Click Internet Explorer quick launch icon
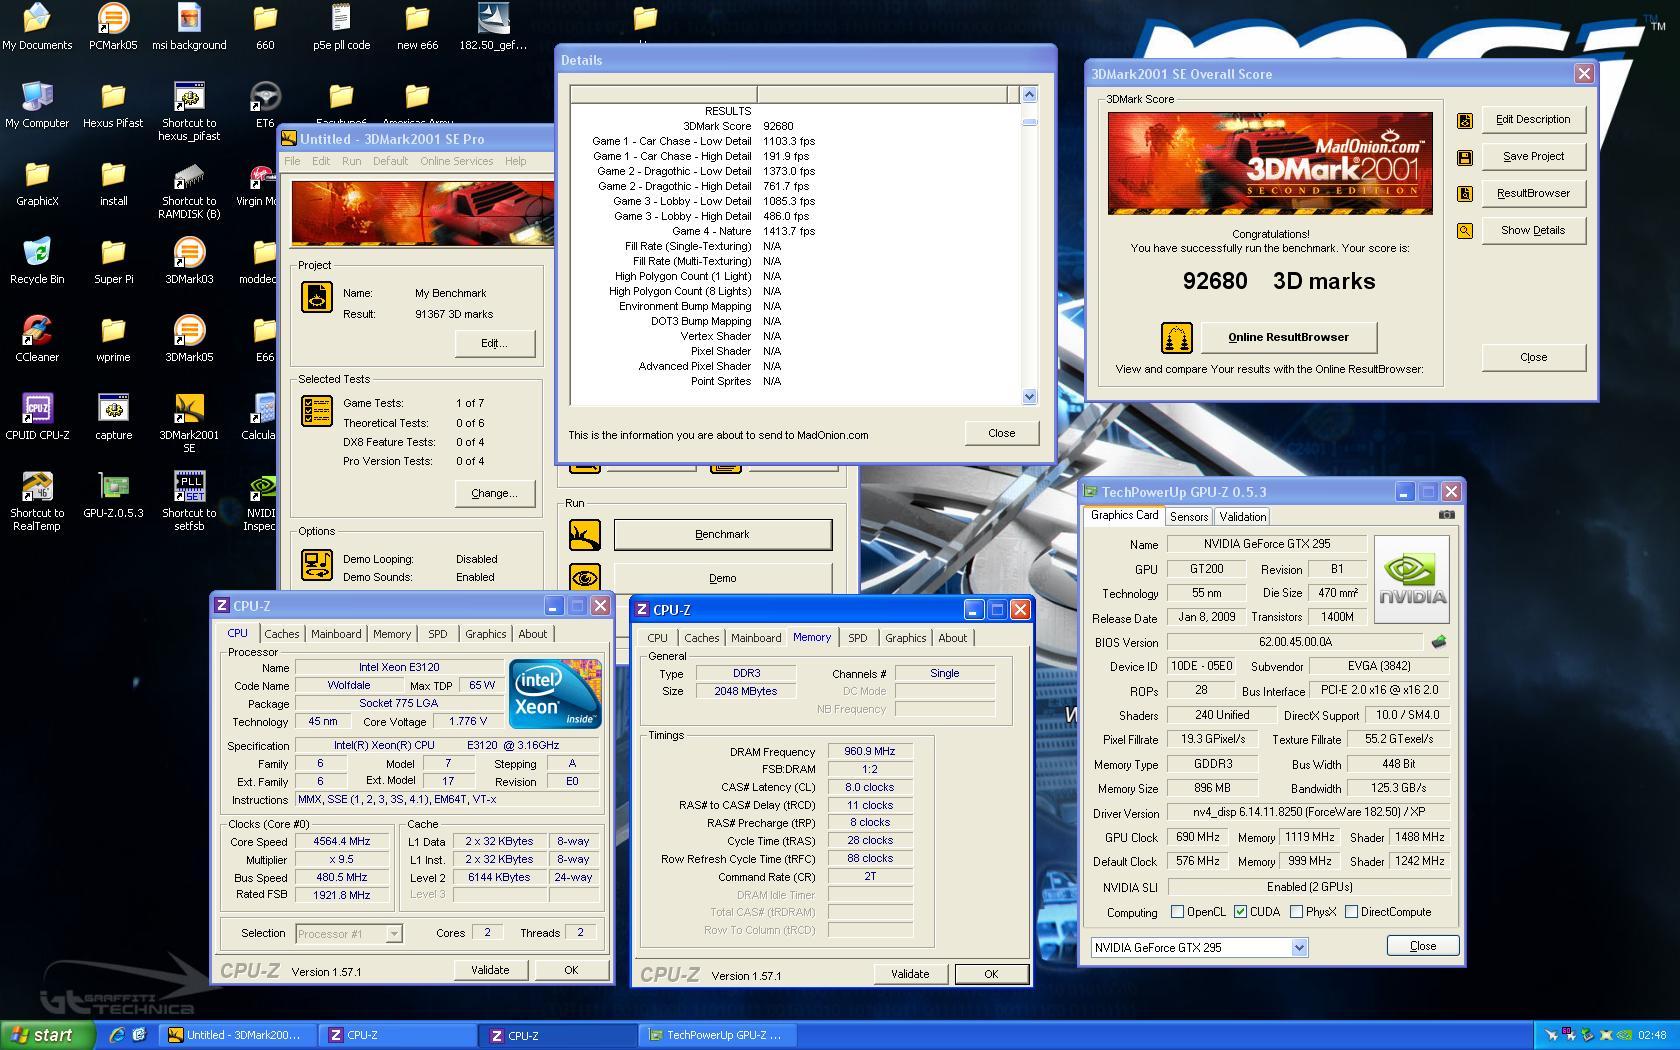The width and height of the screenshot is (1680, 1050). [116, 1035]
